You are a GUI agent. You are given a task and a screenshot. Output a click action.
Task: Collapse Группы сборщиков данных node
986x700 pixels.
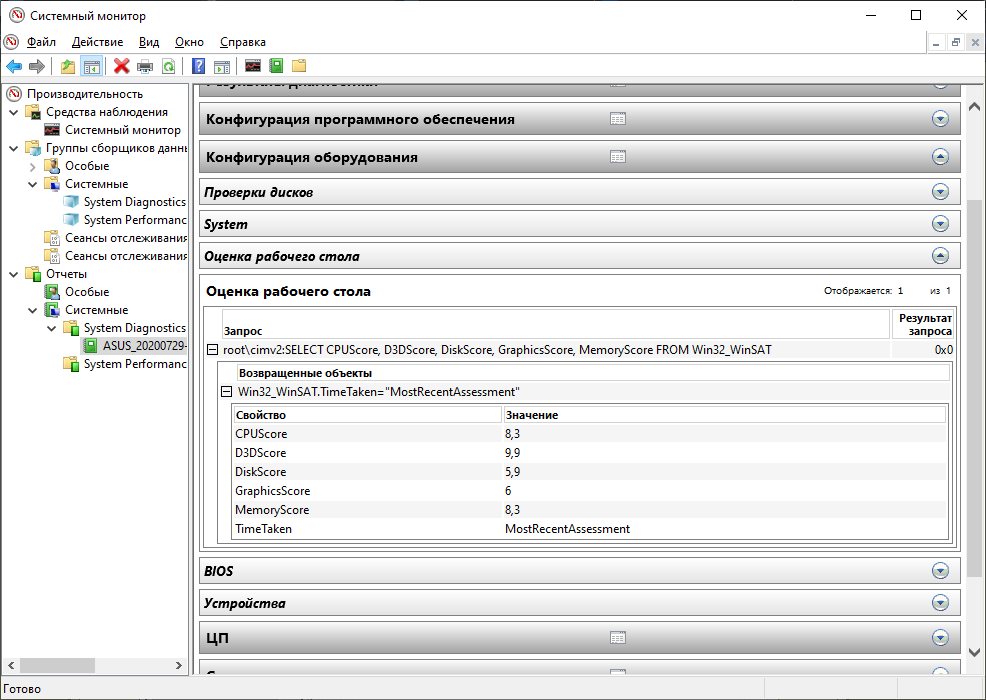point(14,148)
